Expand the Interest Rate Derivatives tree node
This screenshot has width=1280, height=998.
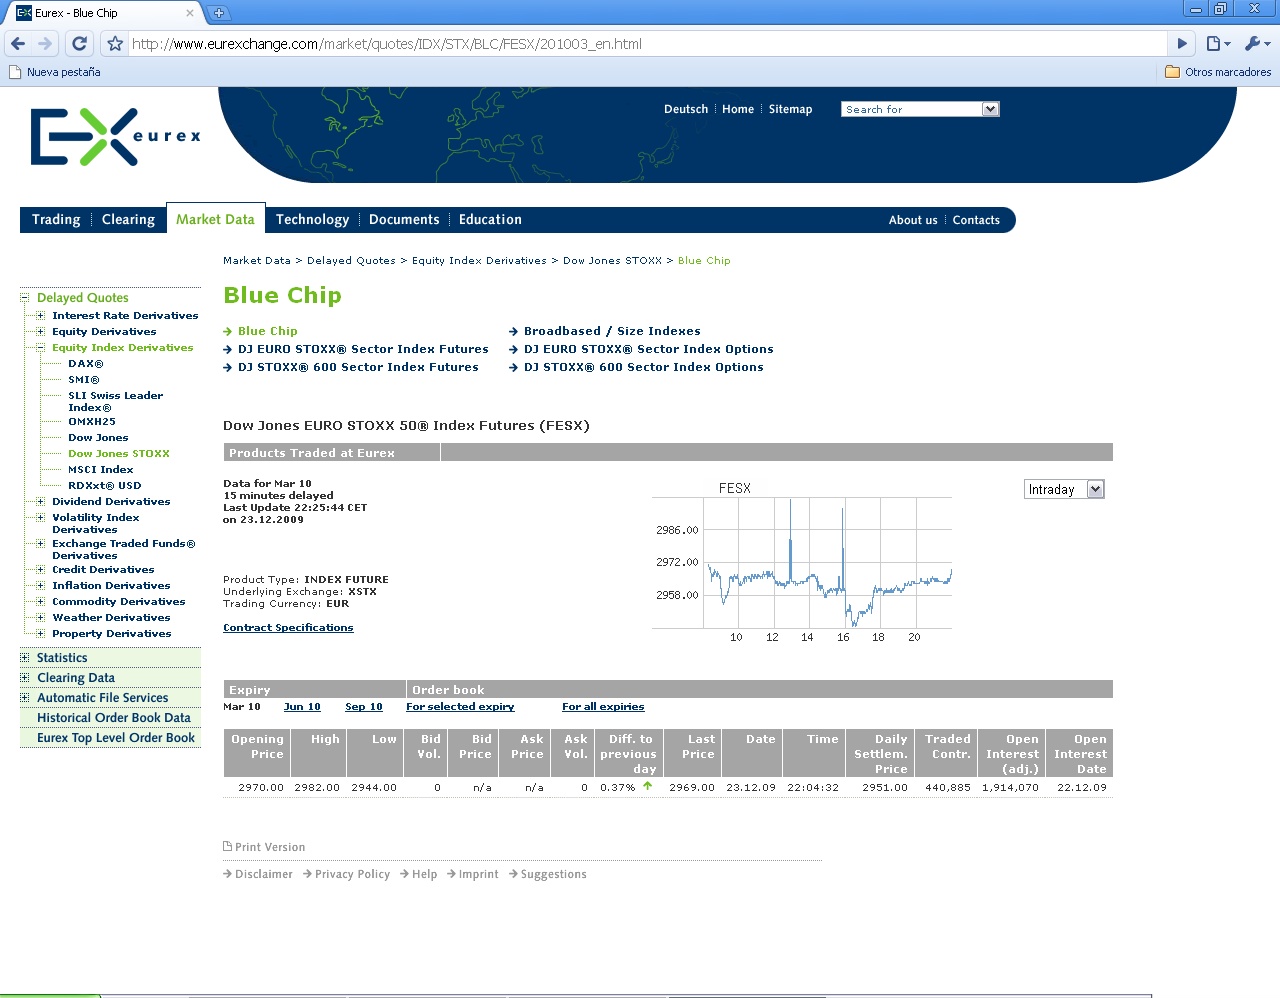41,316
